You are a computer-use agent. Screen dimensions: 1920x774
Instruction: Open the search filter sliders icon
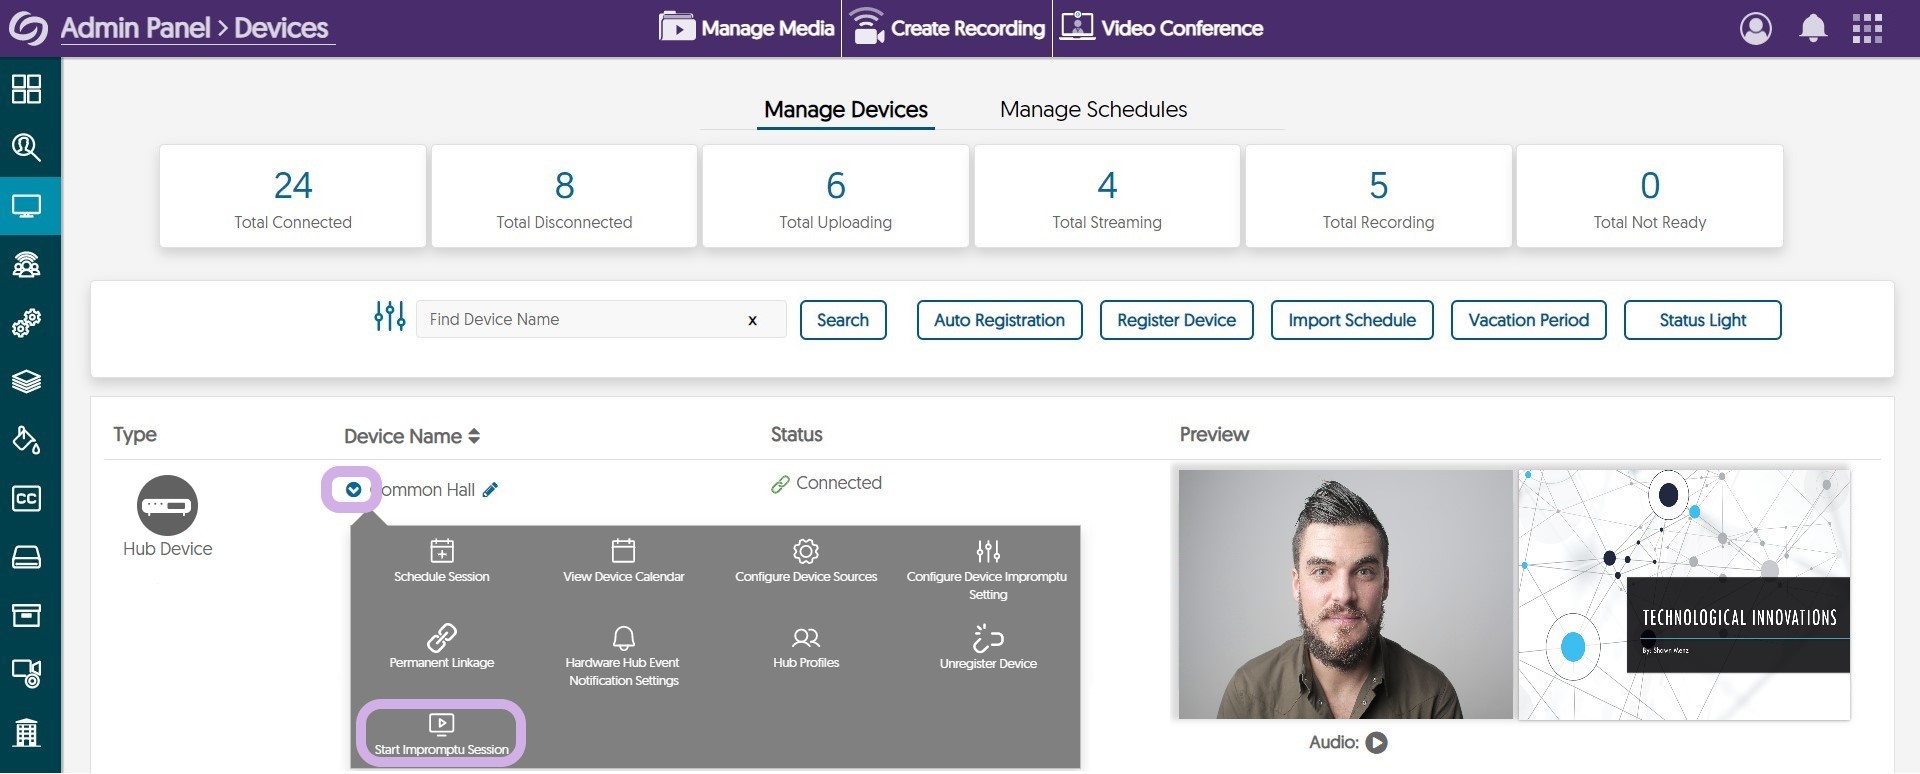pyautogui.click(x=389, y=317)
